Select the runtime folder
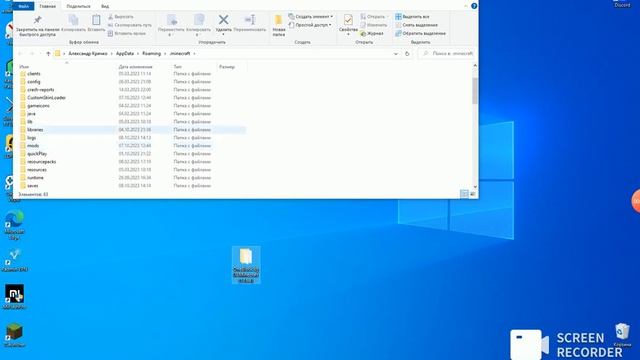Screen dimensions: 640x360 (x=35, y=178)
